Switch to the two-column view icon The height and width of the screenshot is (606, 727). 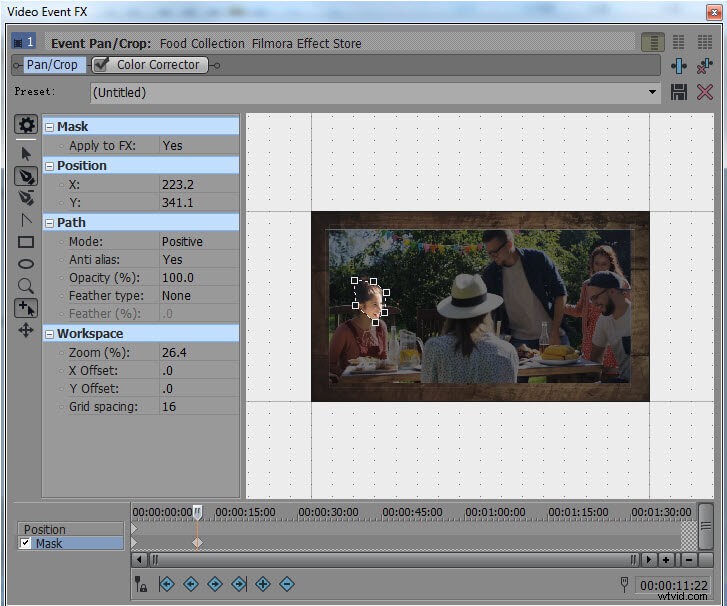click(679, 42)
